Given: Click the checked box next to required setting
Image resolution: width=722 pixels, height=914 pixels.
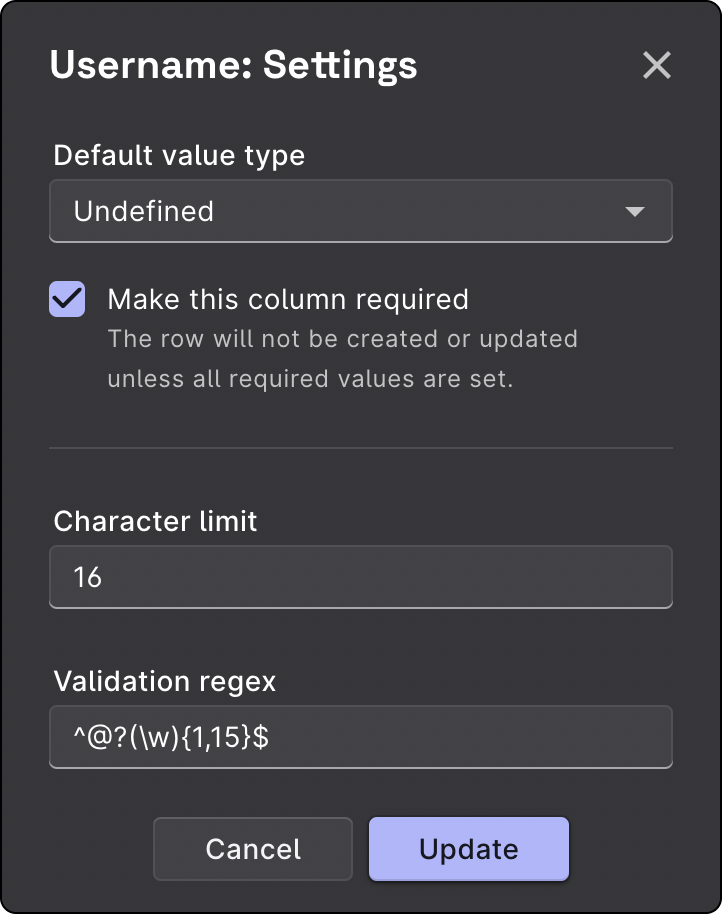Looking at the screenshot, I should point(66,298).
